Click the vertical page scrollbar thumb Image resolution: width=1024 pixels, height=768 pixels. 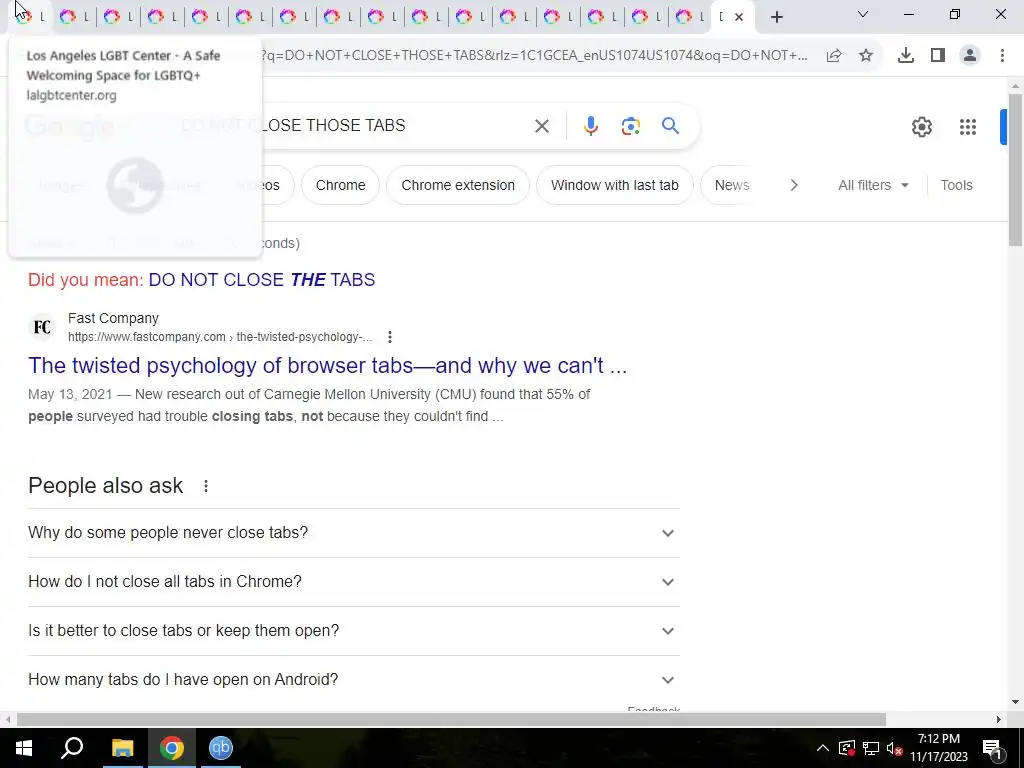1015,170
